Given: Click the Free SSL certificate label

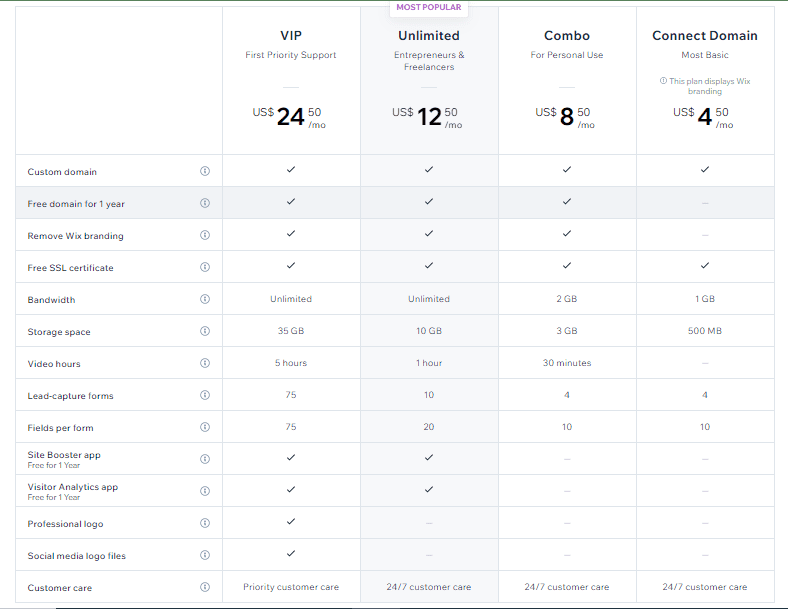Looking at the screenshot, I should click(x=70, y=268).
